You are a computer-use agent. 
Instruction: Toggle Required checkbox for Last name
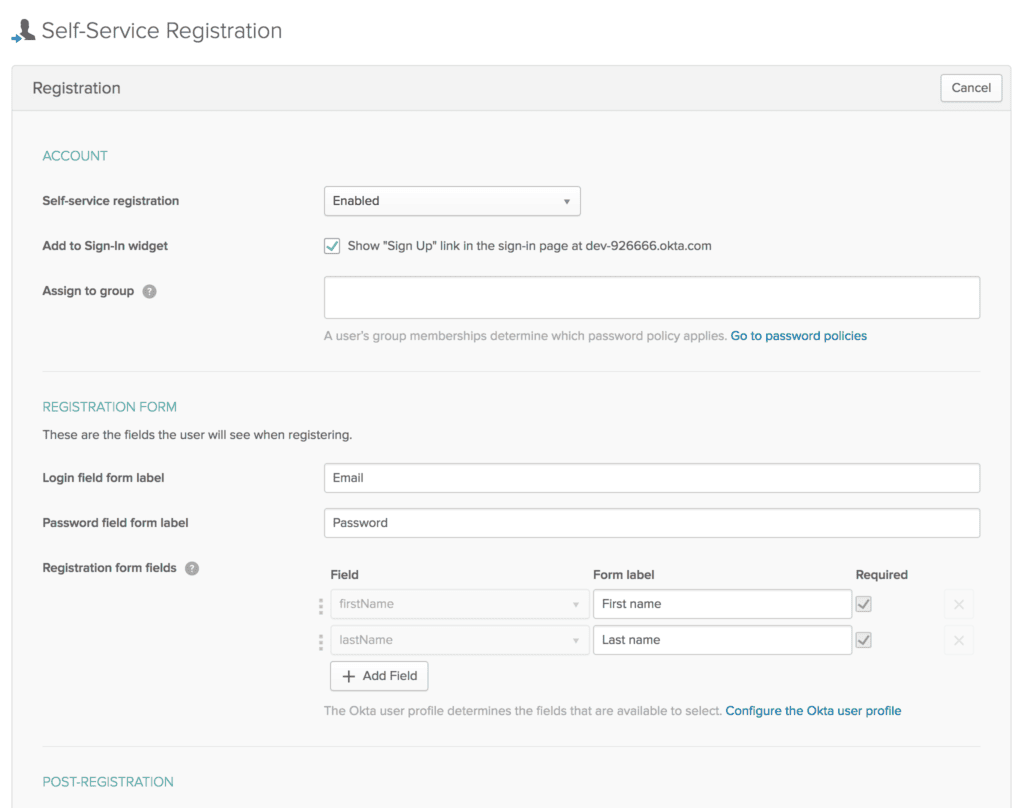(x=864, y=640)
